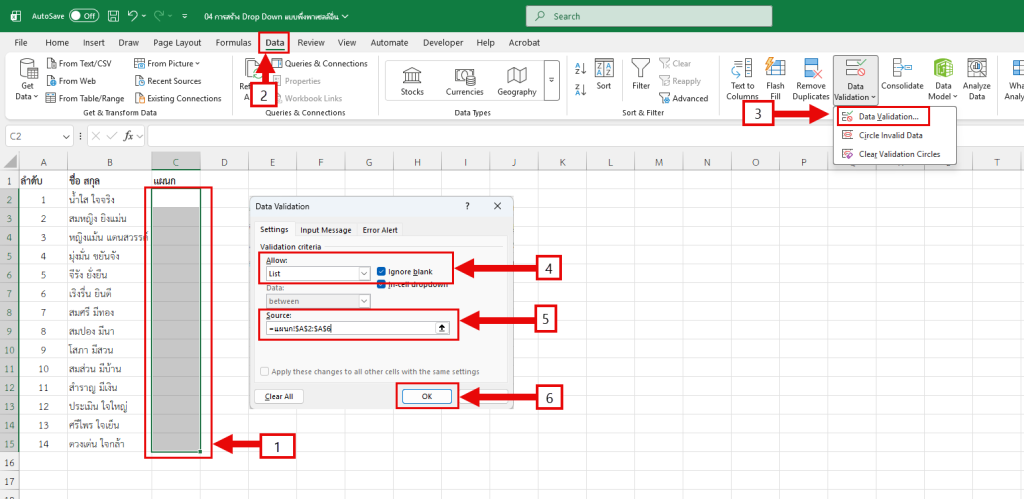Viewport: 1024px width, 499px height.
Task: Open the Formulas tab
Action: pyautogui.click(x=233, y=42)
